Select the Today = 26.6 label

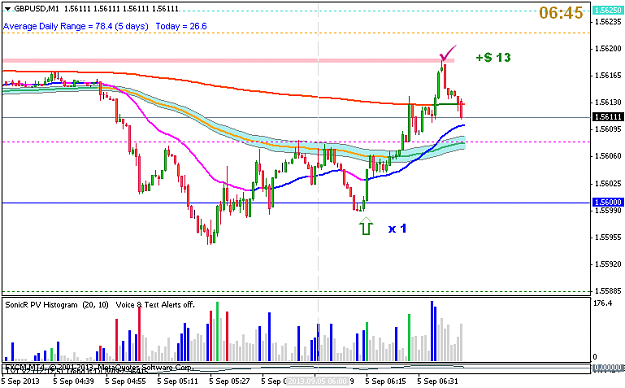(181, 26)
